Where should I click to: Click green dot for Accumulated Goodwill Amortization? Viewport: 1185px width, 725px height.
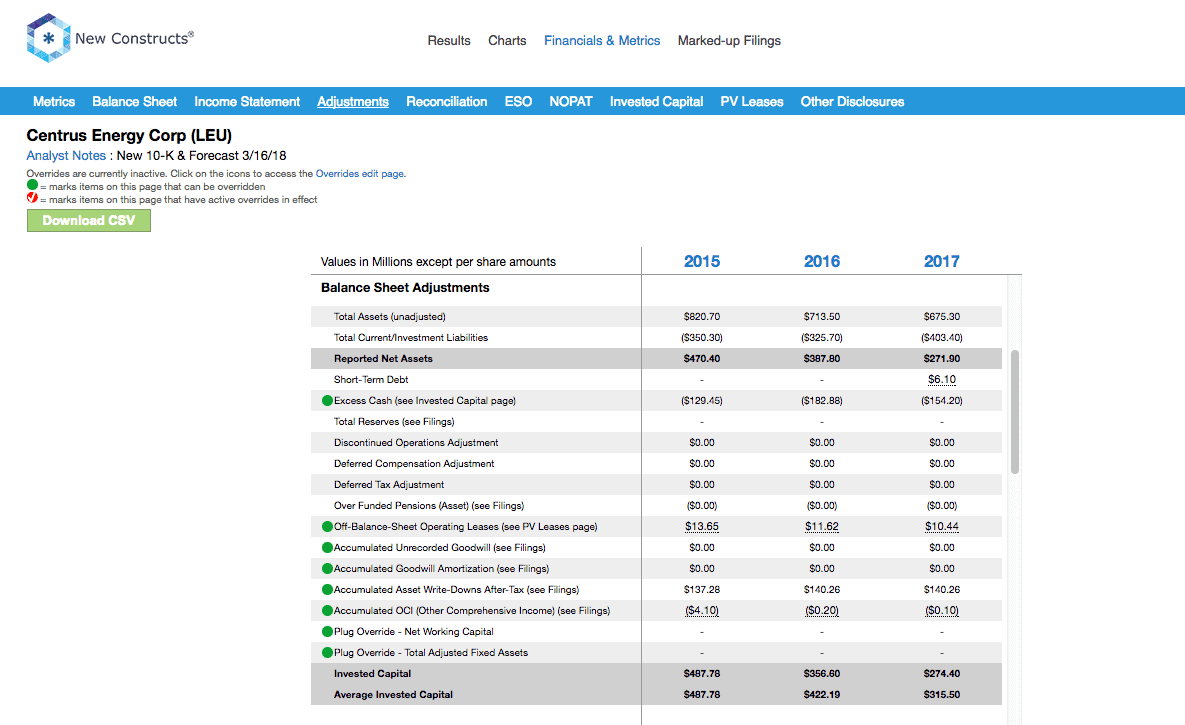(327, 569)
